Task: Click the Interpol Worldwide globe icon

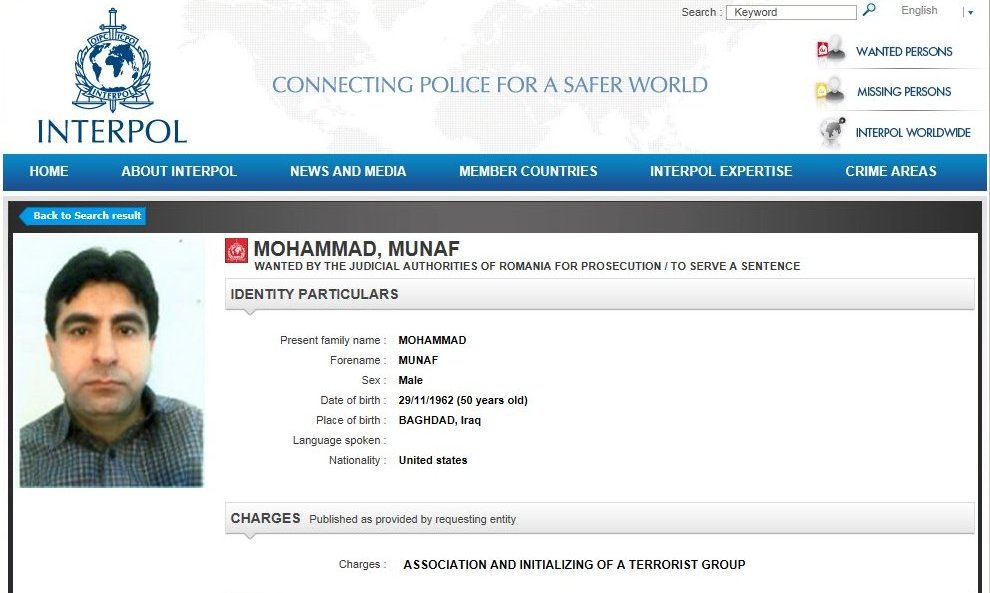Action: (832, 131)
